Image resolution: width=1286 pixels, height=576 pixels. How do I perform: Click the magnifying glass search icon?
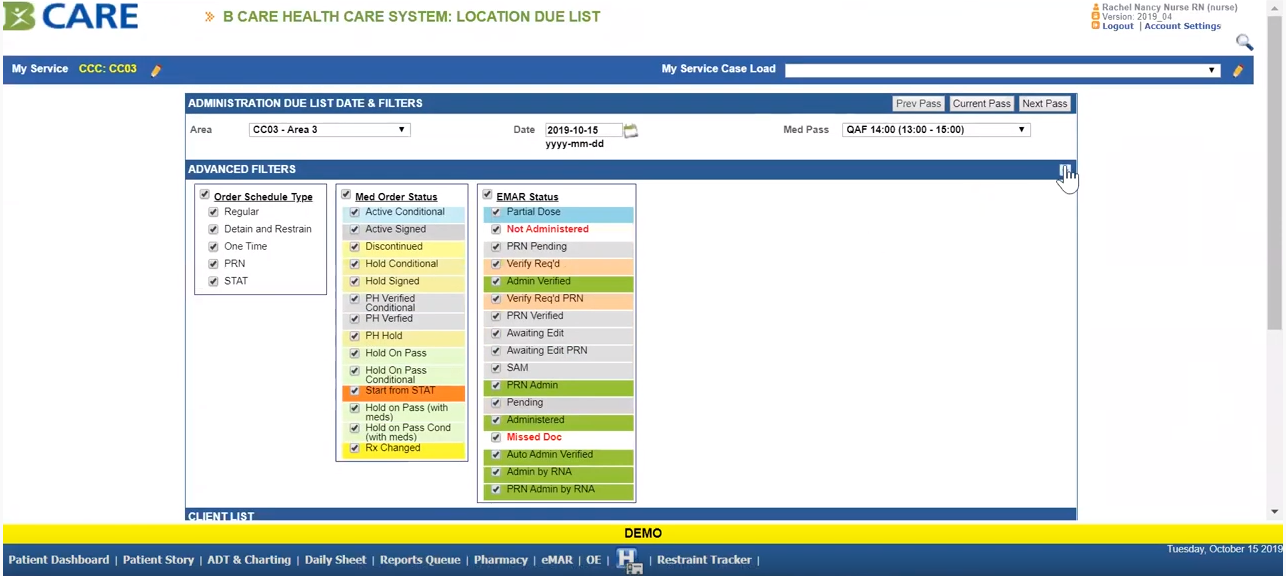click(x=1244, y=42)
